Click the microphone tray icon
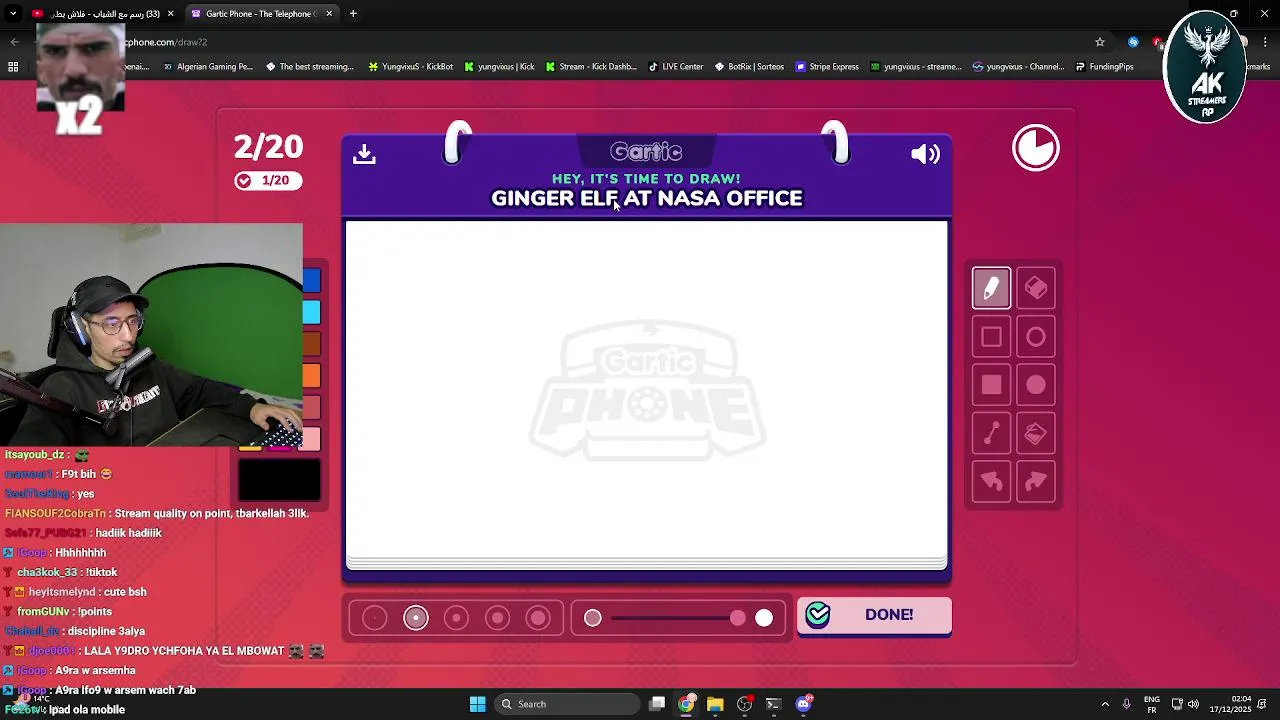The width and height of the screenshot is (1280, 720). click(1127, 704)
